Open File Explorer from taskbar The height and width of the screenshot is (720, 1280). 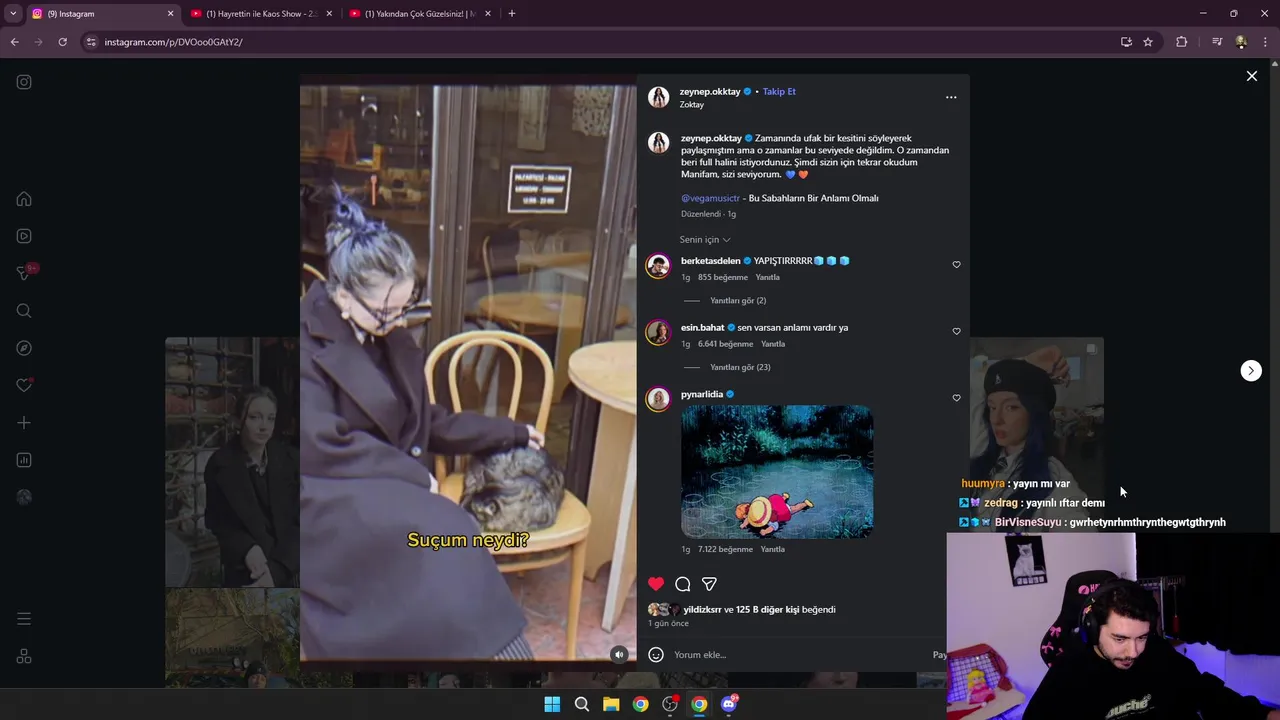click(611, 704)
